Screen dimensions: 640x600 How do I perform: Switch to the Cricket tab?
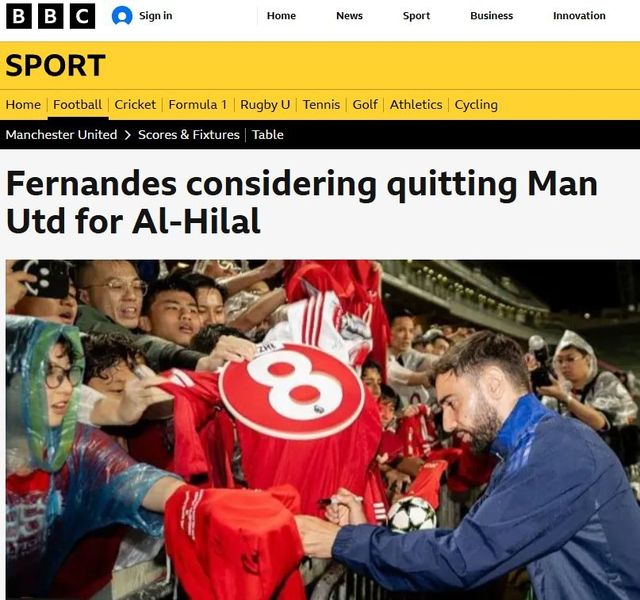click(x=135, y=104)
